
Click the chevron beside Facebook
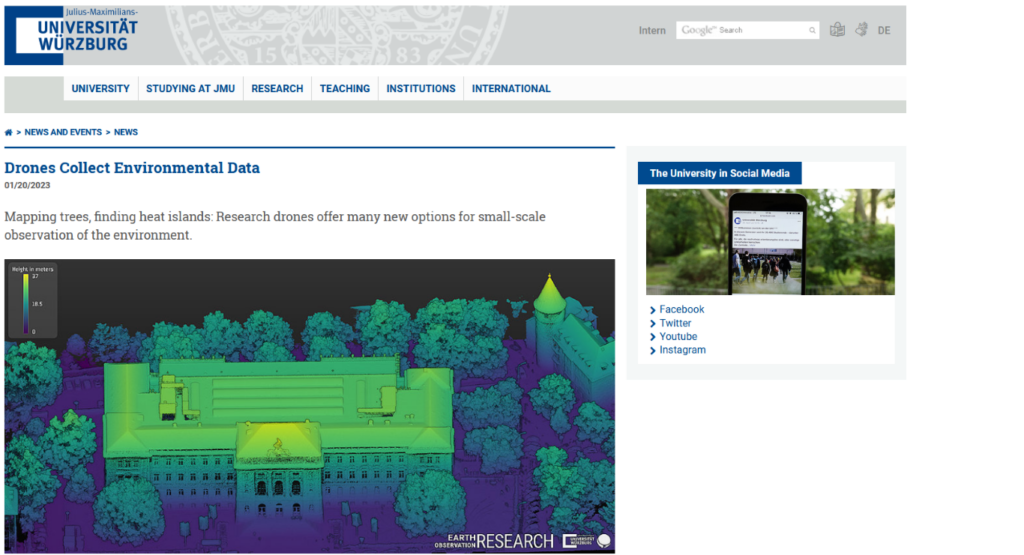coord(652,310)
